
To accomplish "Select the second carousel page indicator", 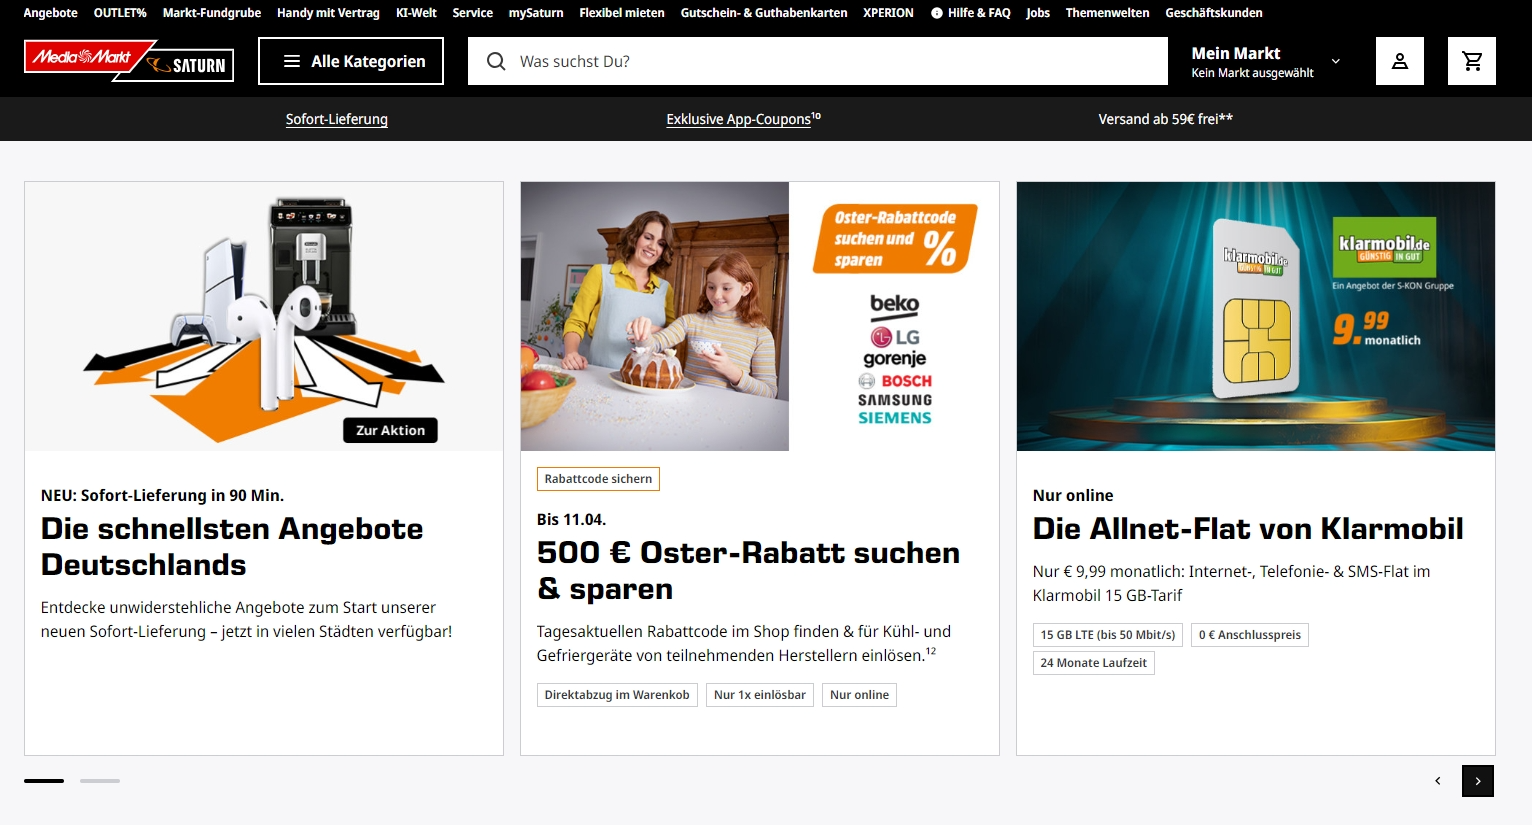I will [100, 781].
